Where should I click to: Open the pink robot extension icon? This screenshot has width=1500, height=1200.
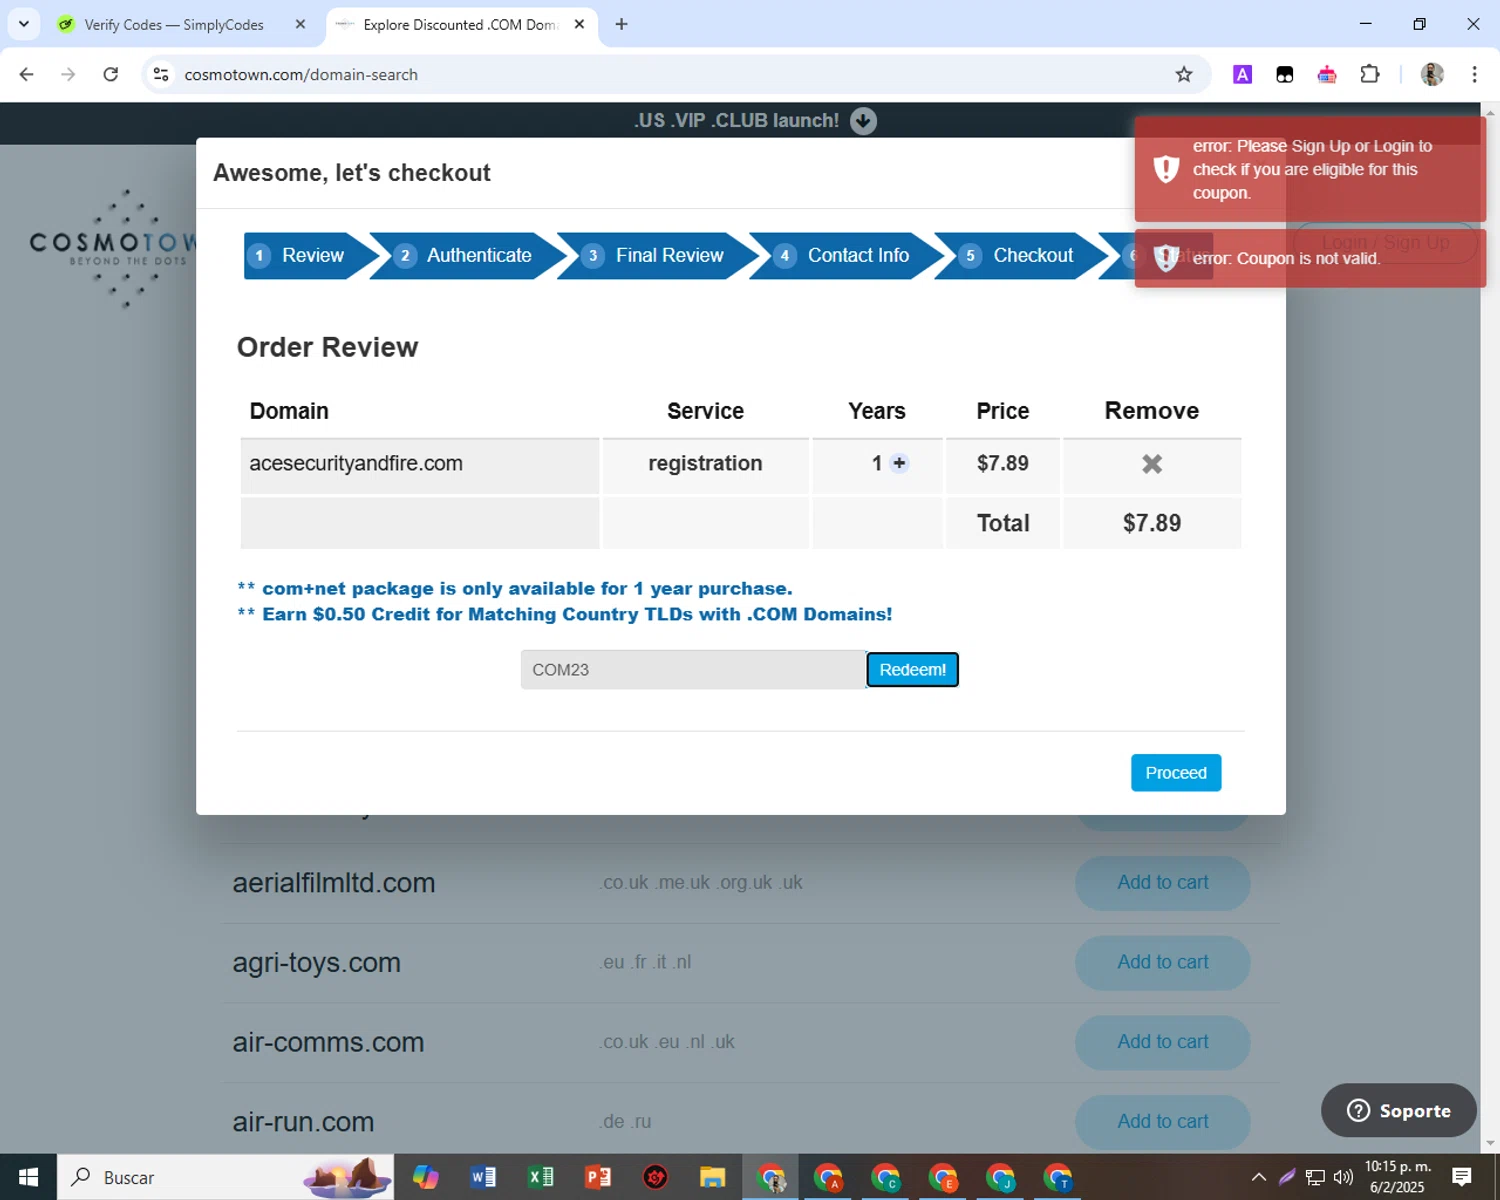point(1327,75)
